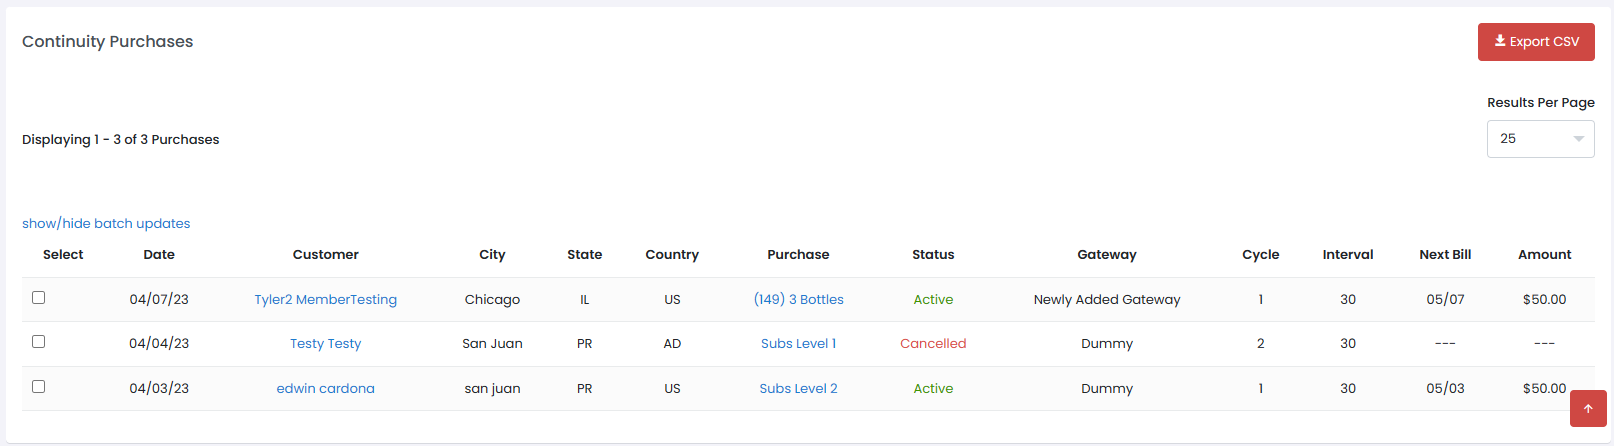View the edwin cardona customer profile
The image size is (1614, 446).
[325, 388]
